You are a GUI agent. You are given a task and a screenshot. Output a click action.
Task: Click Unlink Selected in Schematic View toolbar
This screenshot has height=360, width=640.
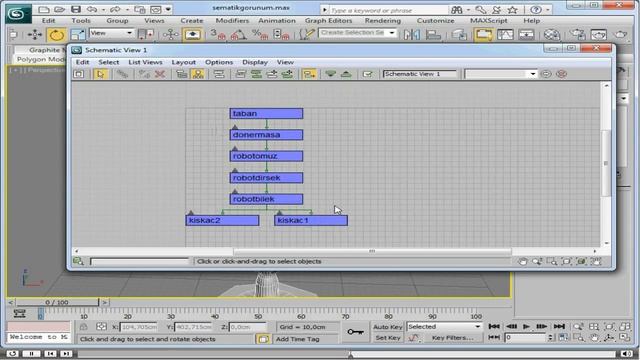coord(144,74)
